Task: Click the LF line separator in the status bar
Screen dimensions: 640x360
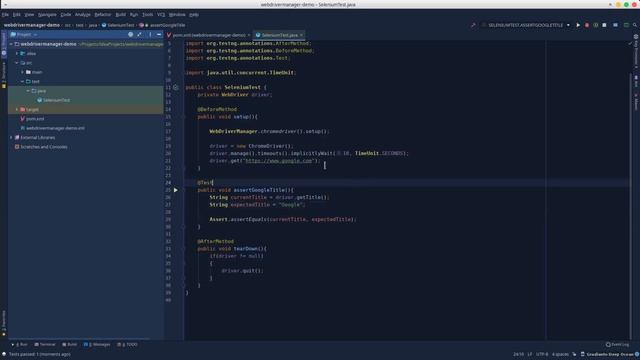Action: click(530, 354)
